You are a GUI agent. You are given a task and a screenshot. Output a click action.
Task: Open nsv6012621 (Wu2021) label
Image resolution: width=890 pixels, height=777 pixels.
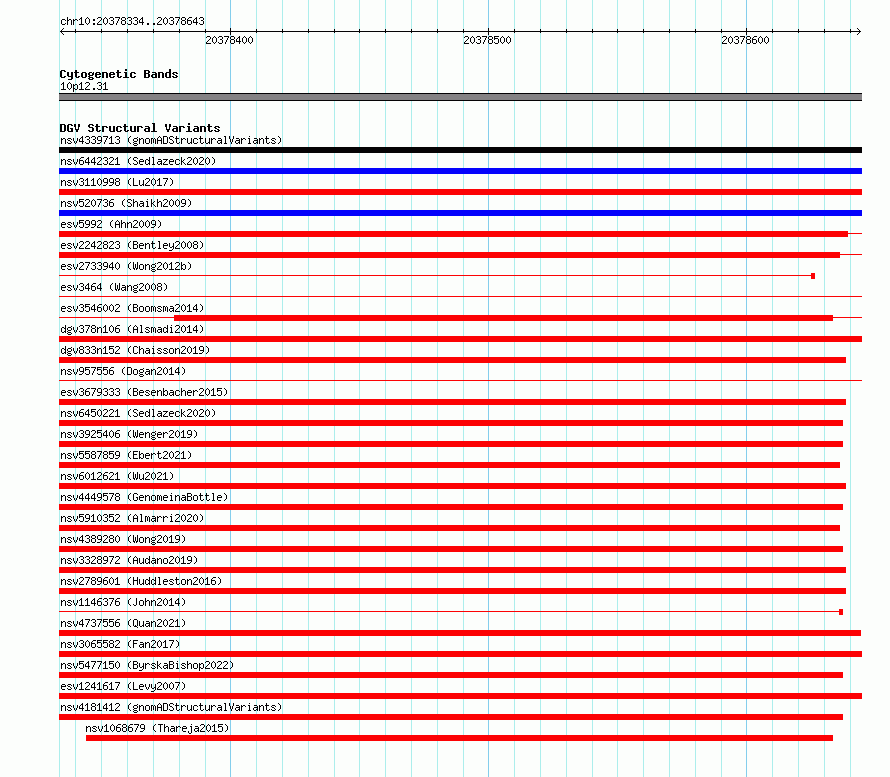click(x=117, y=476)
